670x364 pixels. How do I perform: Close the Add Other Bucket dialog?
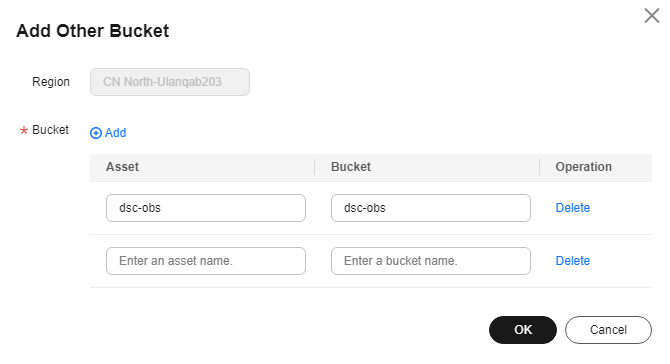(652, 16)
